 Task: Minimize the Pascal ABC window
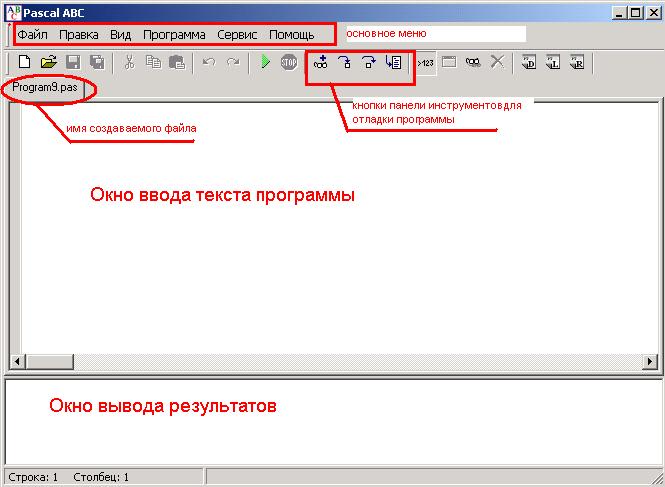[620, 13]
